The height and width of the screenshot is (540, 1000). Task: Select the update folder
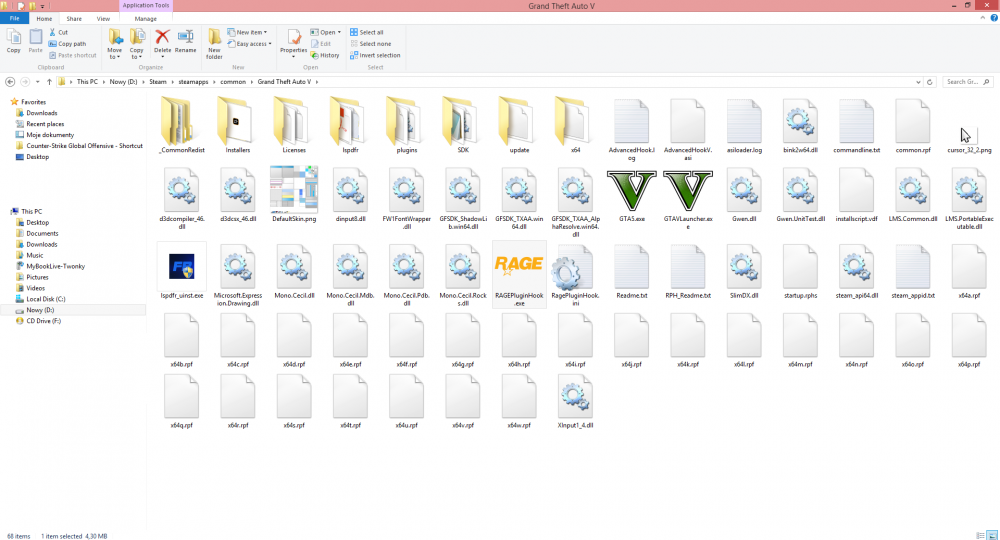point(519,121)
